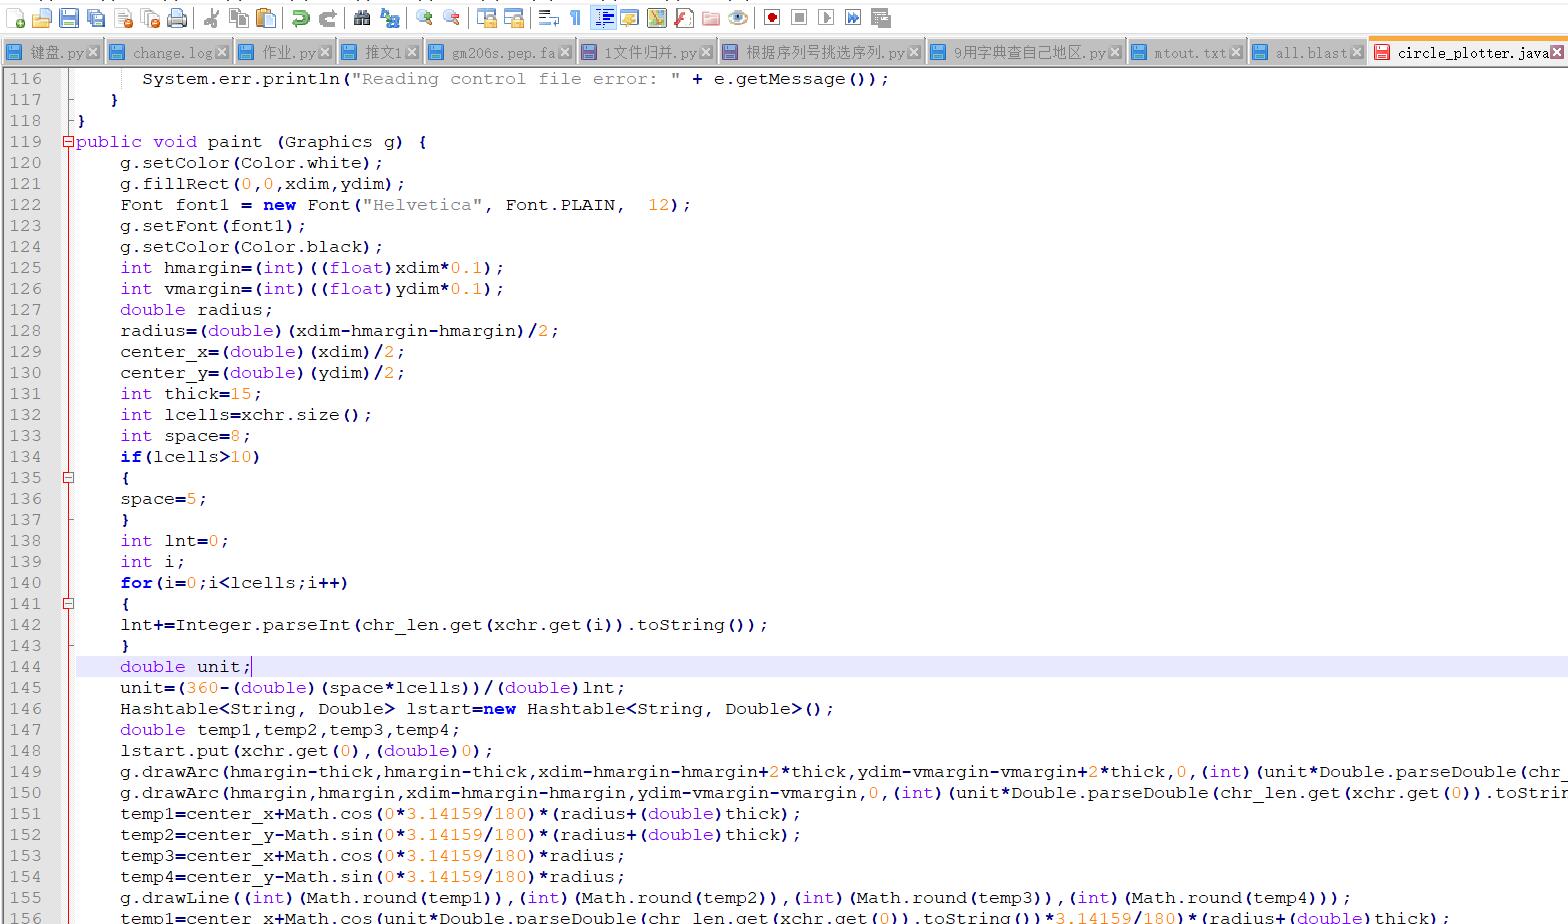Open the Replace dialog icon
This screenshot has height=924, width=1568.
tap(389, 18)
